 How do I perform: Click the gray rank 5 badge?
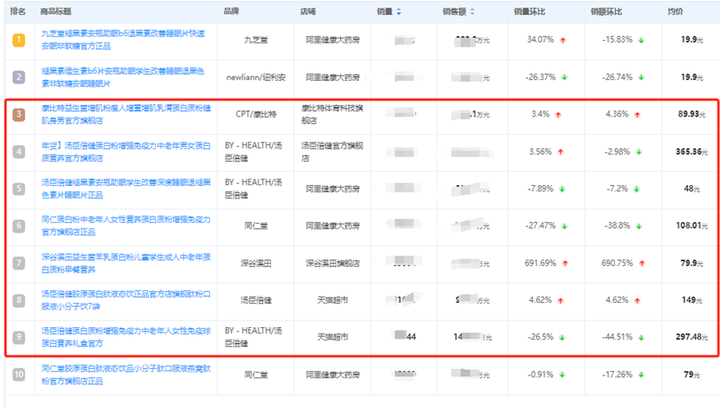pos(19,189)
